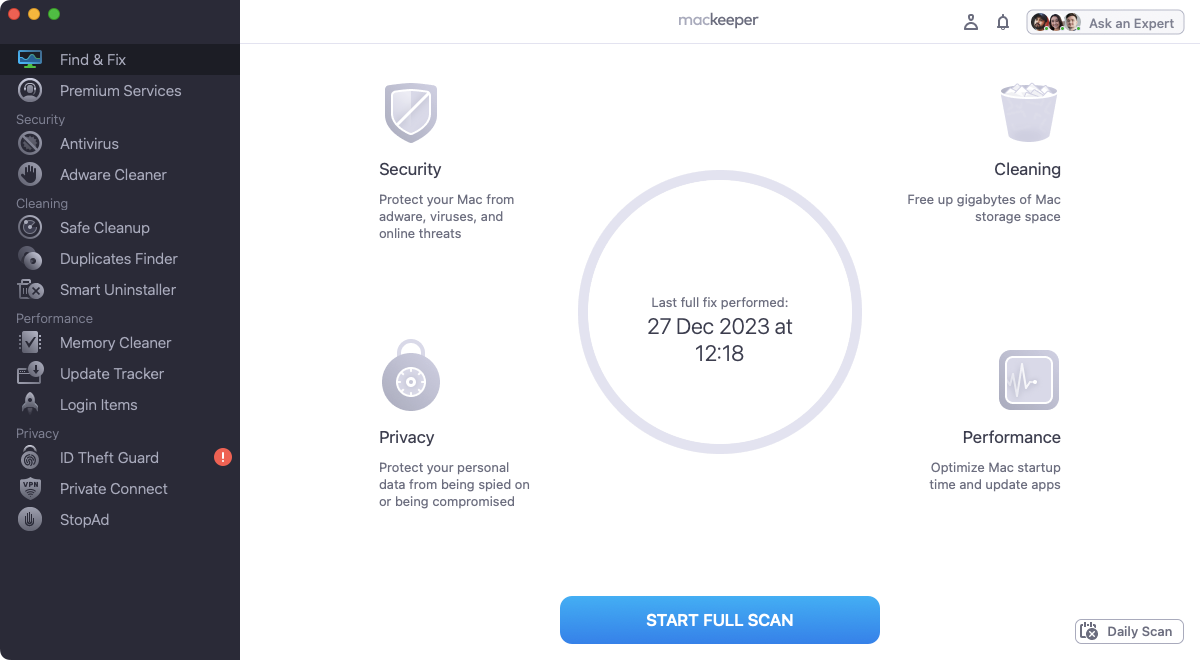Select the Adware Cleaner tool

pos(113,174)
